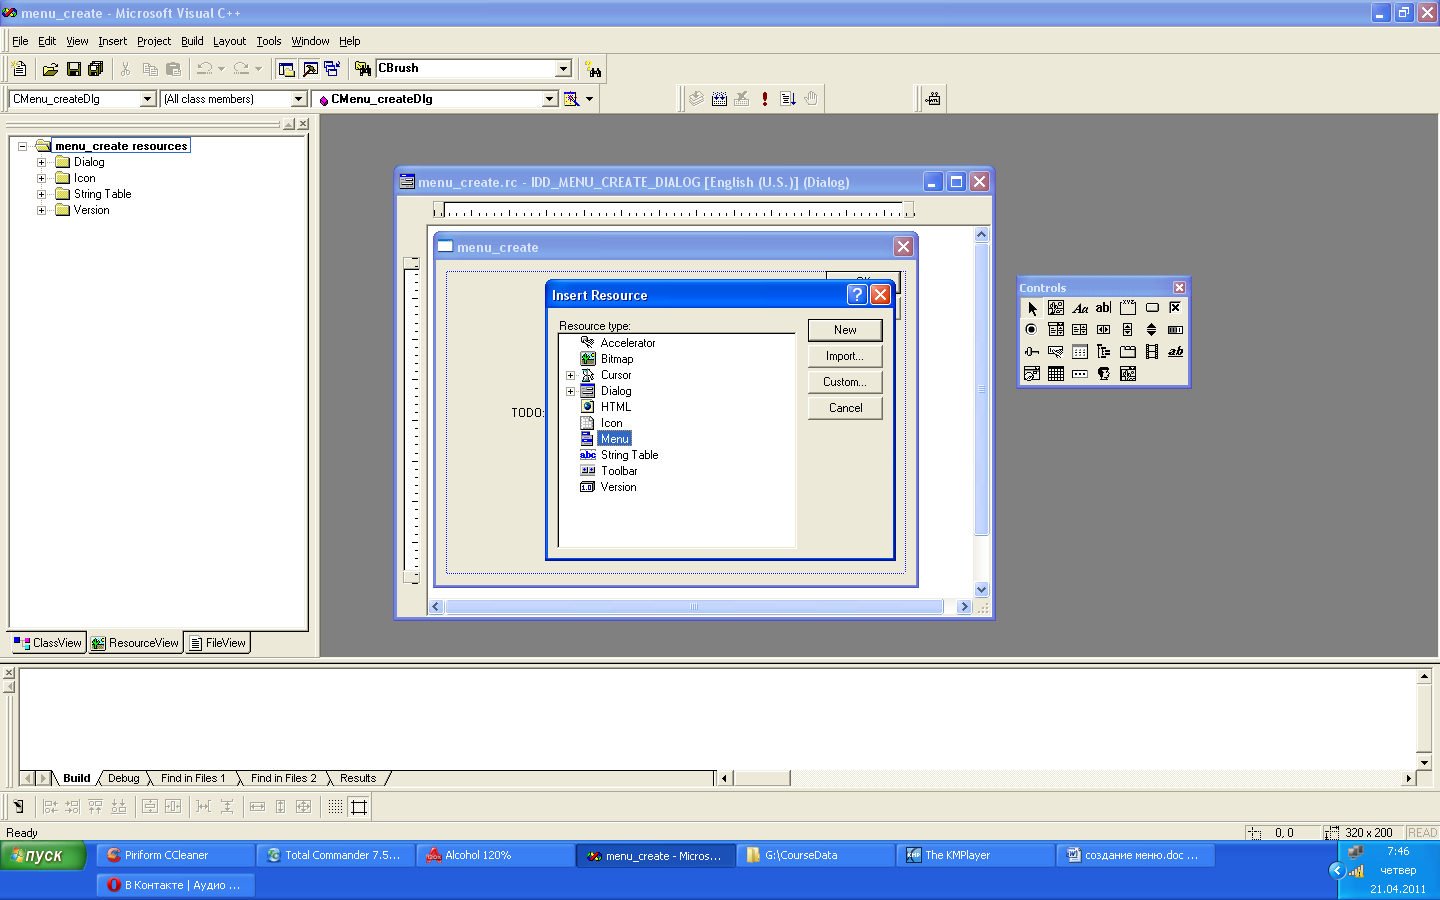The width and height of the screenshot is (1440, 900).
Task: Switch to Total Commander taskbar button
Action: click(x=335, y=855)
